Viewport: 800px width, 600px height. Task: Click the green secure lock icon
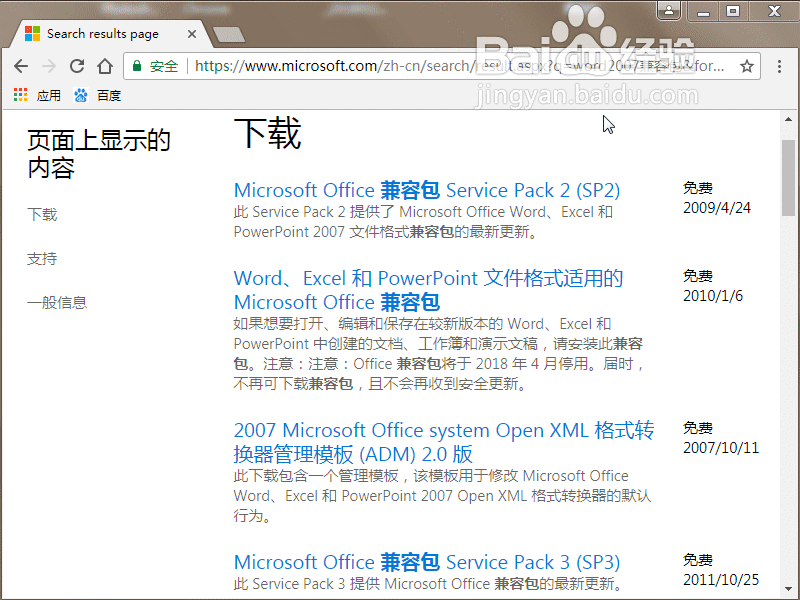(x=137, y=66)
